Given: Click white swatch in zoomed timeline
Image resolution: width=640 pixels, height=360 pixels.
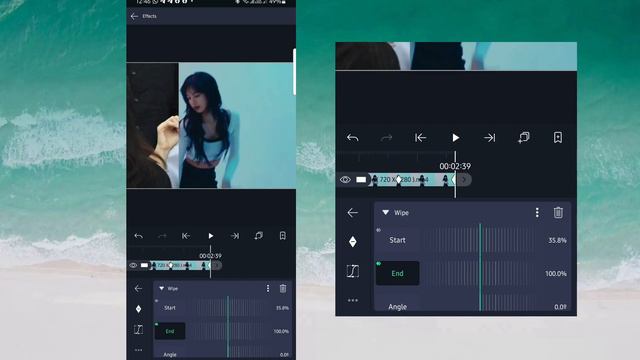Looking at the screenshot, I should point(361,180).
